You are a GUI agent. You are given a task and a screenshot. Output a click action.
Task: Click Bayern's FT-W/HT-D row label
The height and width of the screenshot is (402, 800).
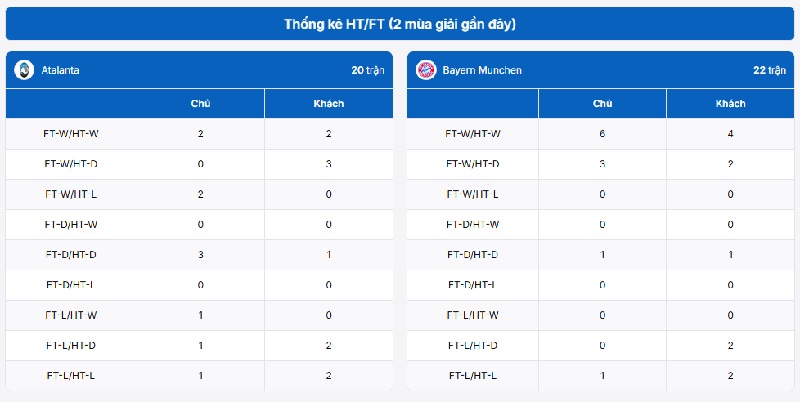click(472, 164)
